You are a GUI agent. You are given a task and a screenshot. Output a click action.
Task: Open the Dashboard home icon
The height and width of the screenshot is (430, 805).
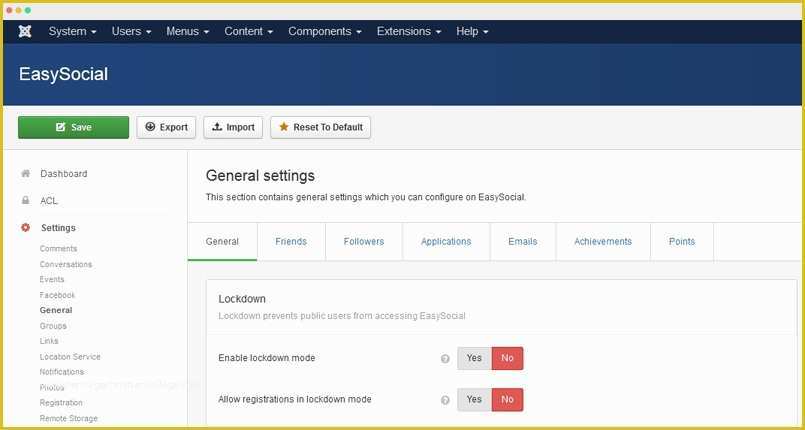[x=25, y=173]
